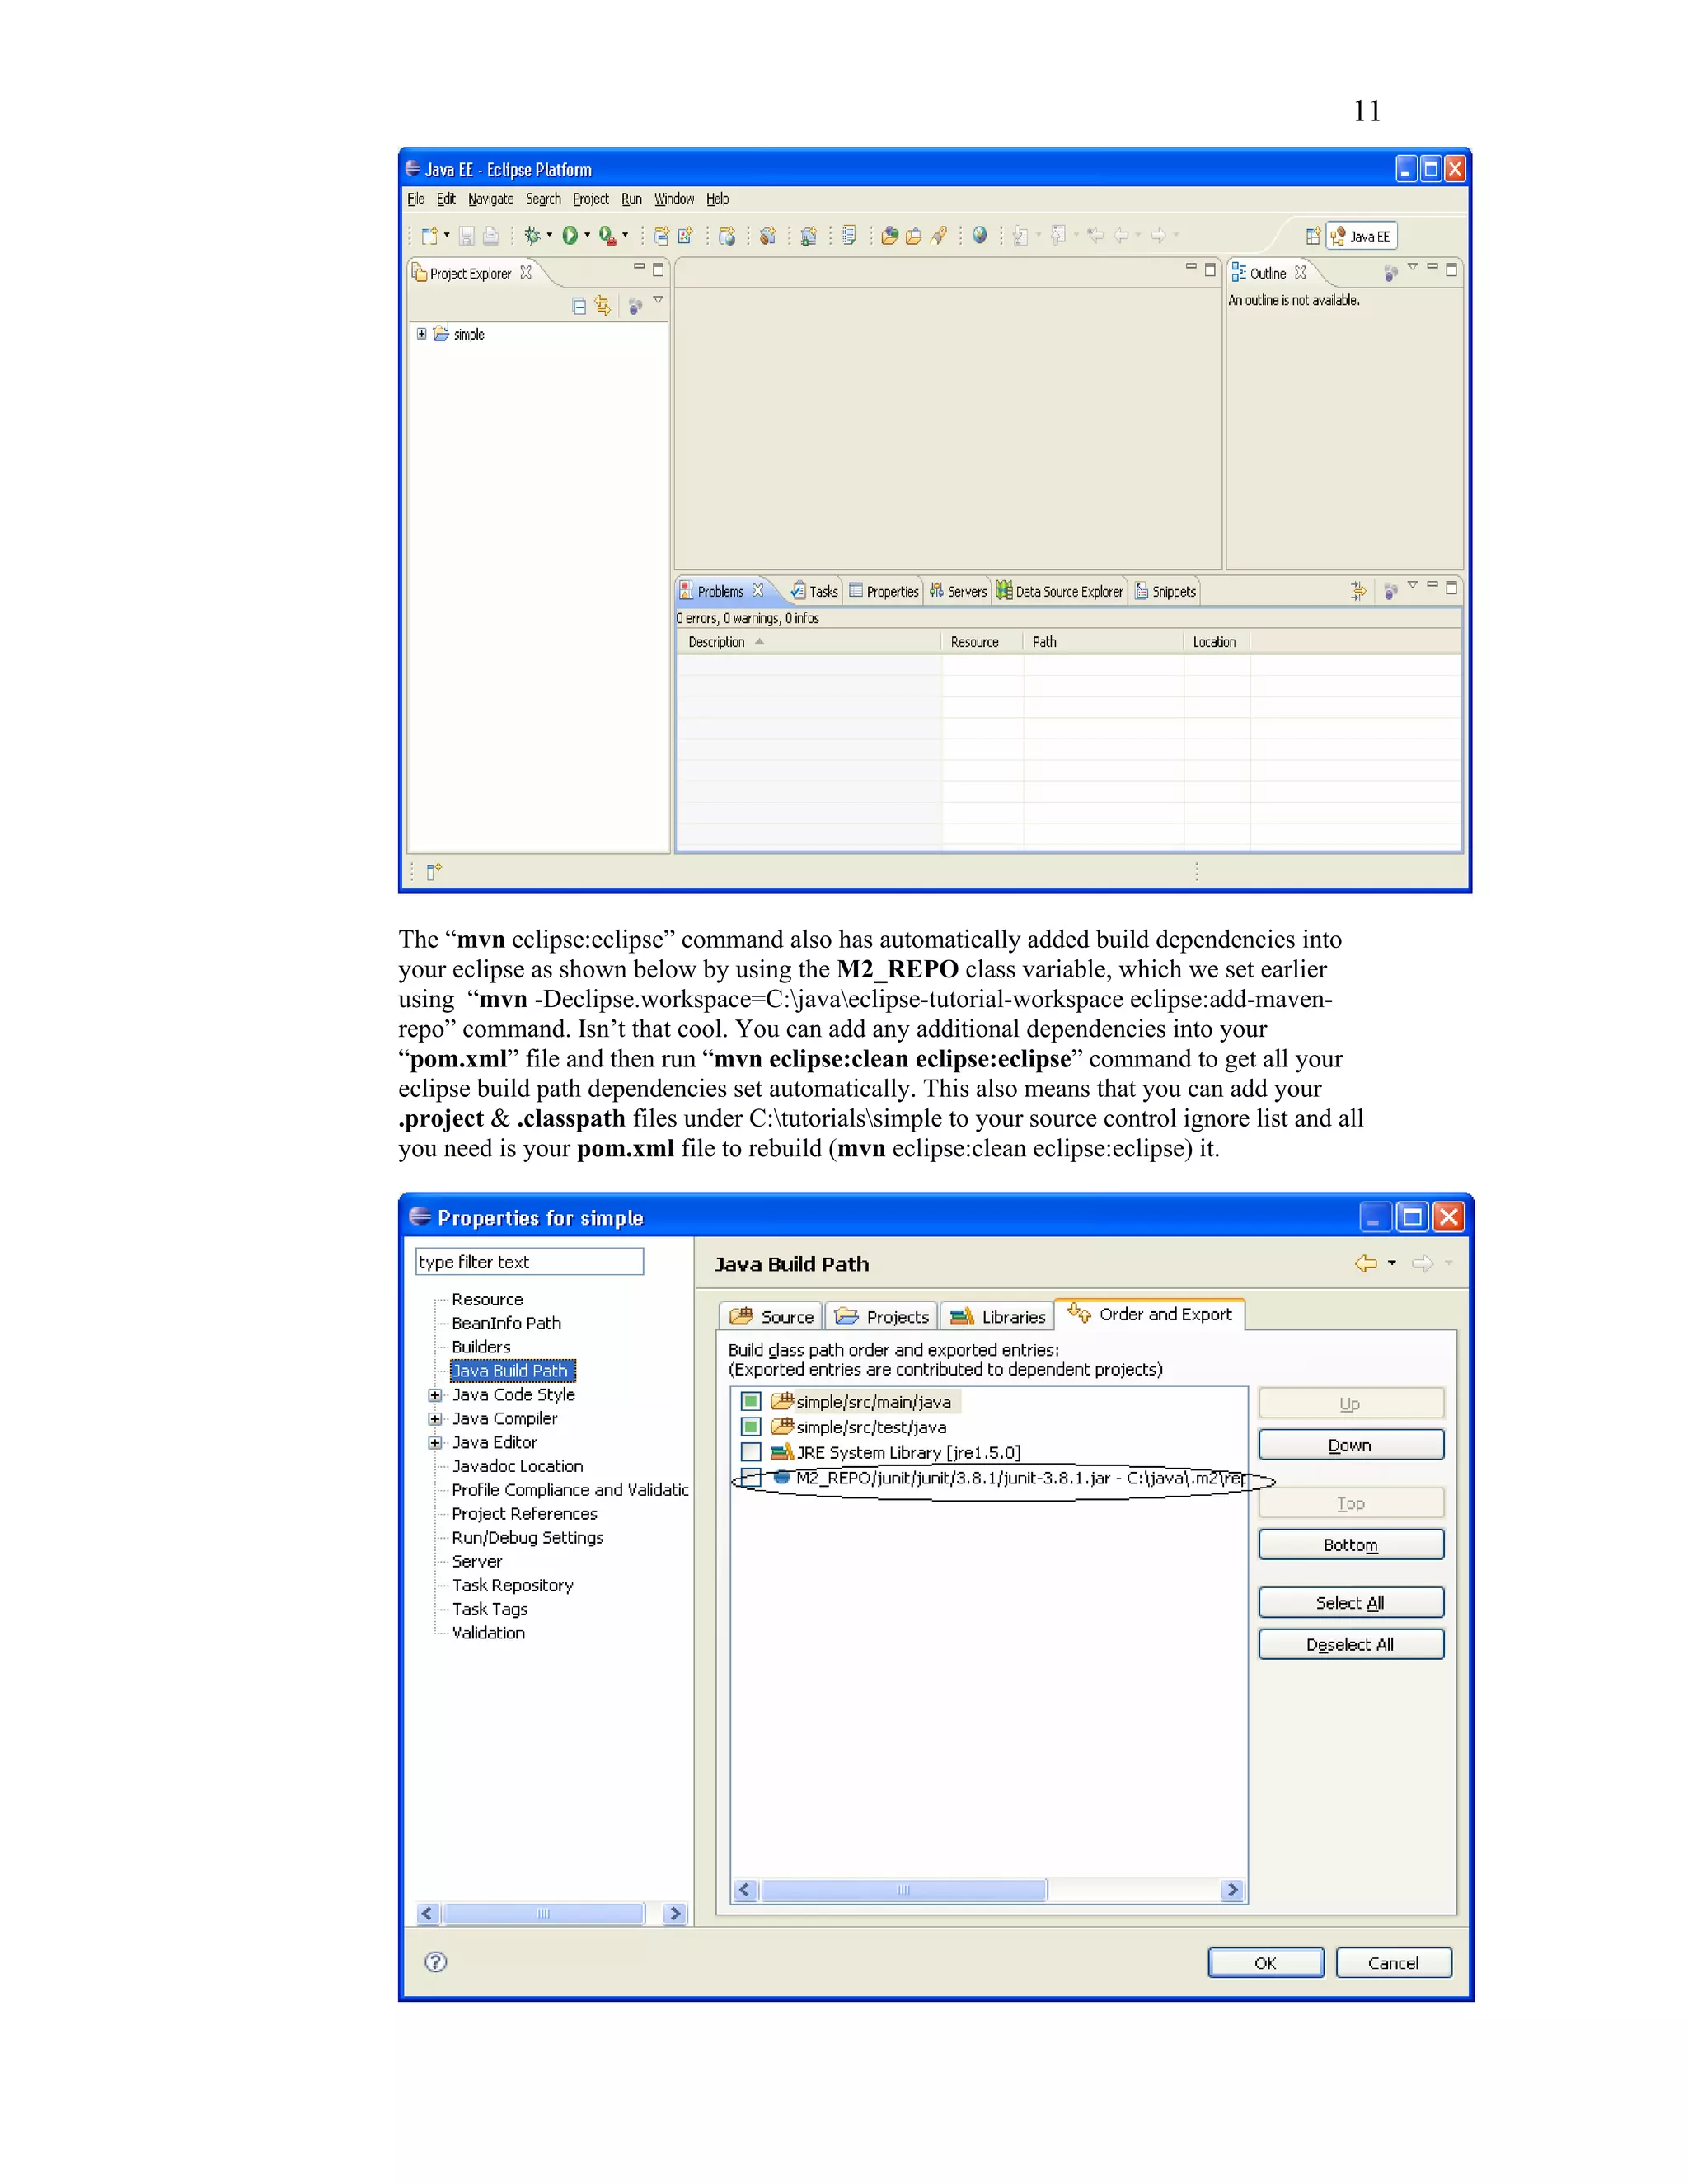Click the fast view icon in status bar
Screen dimensions: 1688x2184
[434, 872]
